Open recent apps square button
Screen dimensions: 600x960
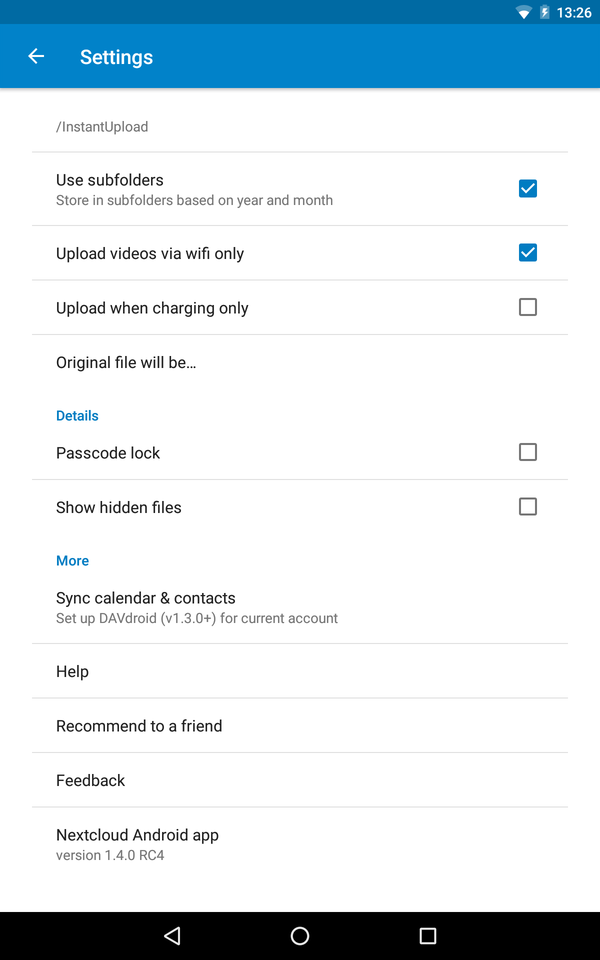428,936
